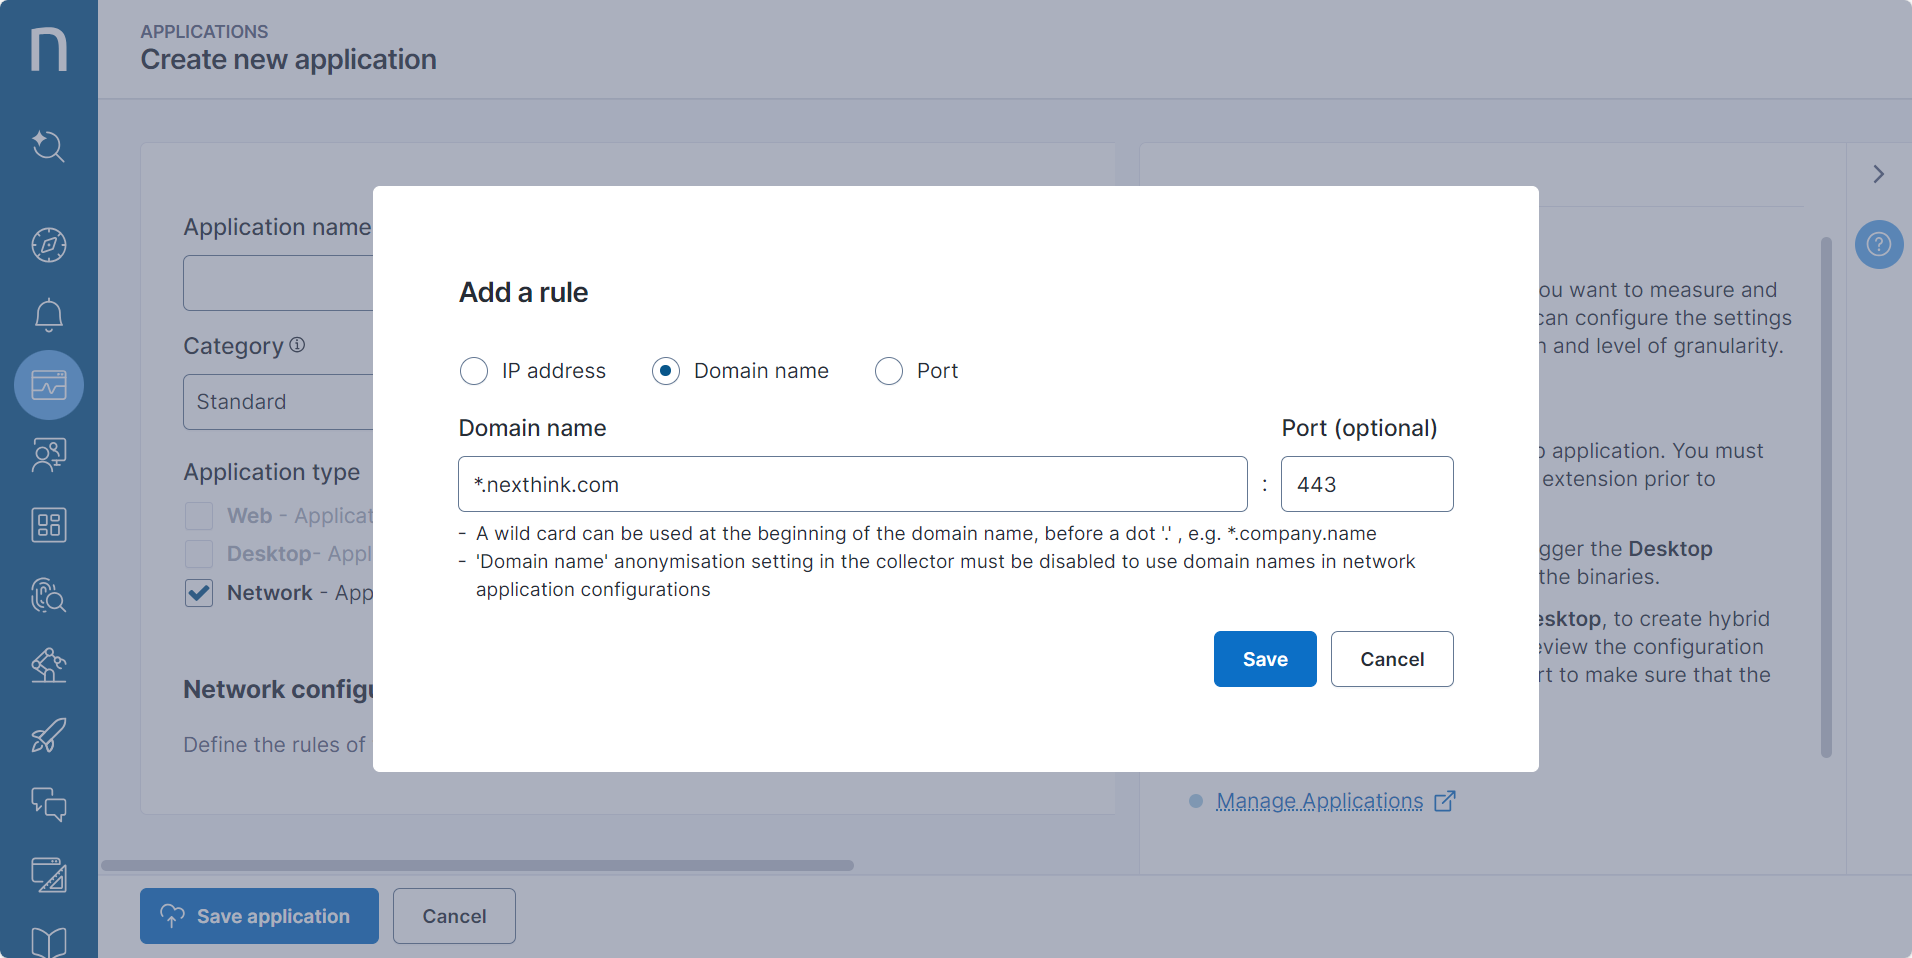This screenshot has width=1912, height=958.
Task: Open the dashboards grid icon
Action: click(48, 525)
